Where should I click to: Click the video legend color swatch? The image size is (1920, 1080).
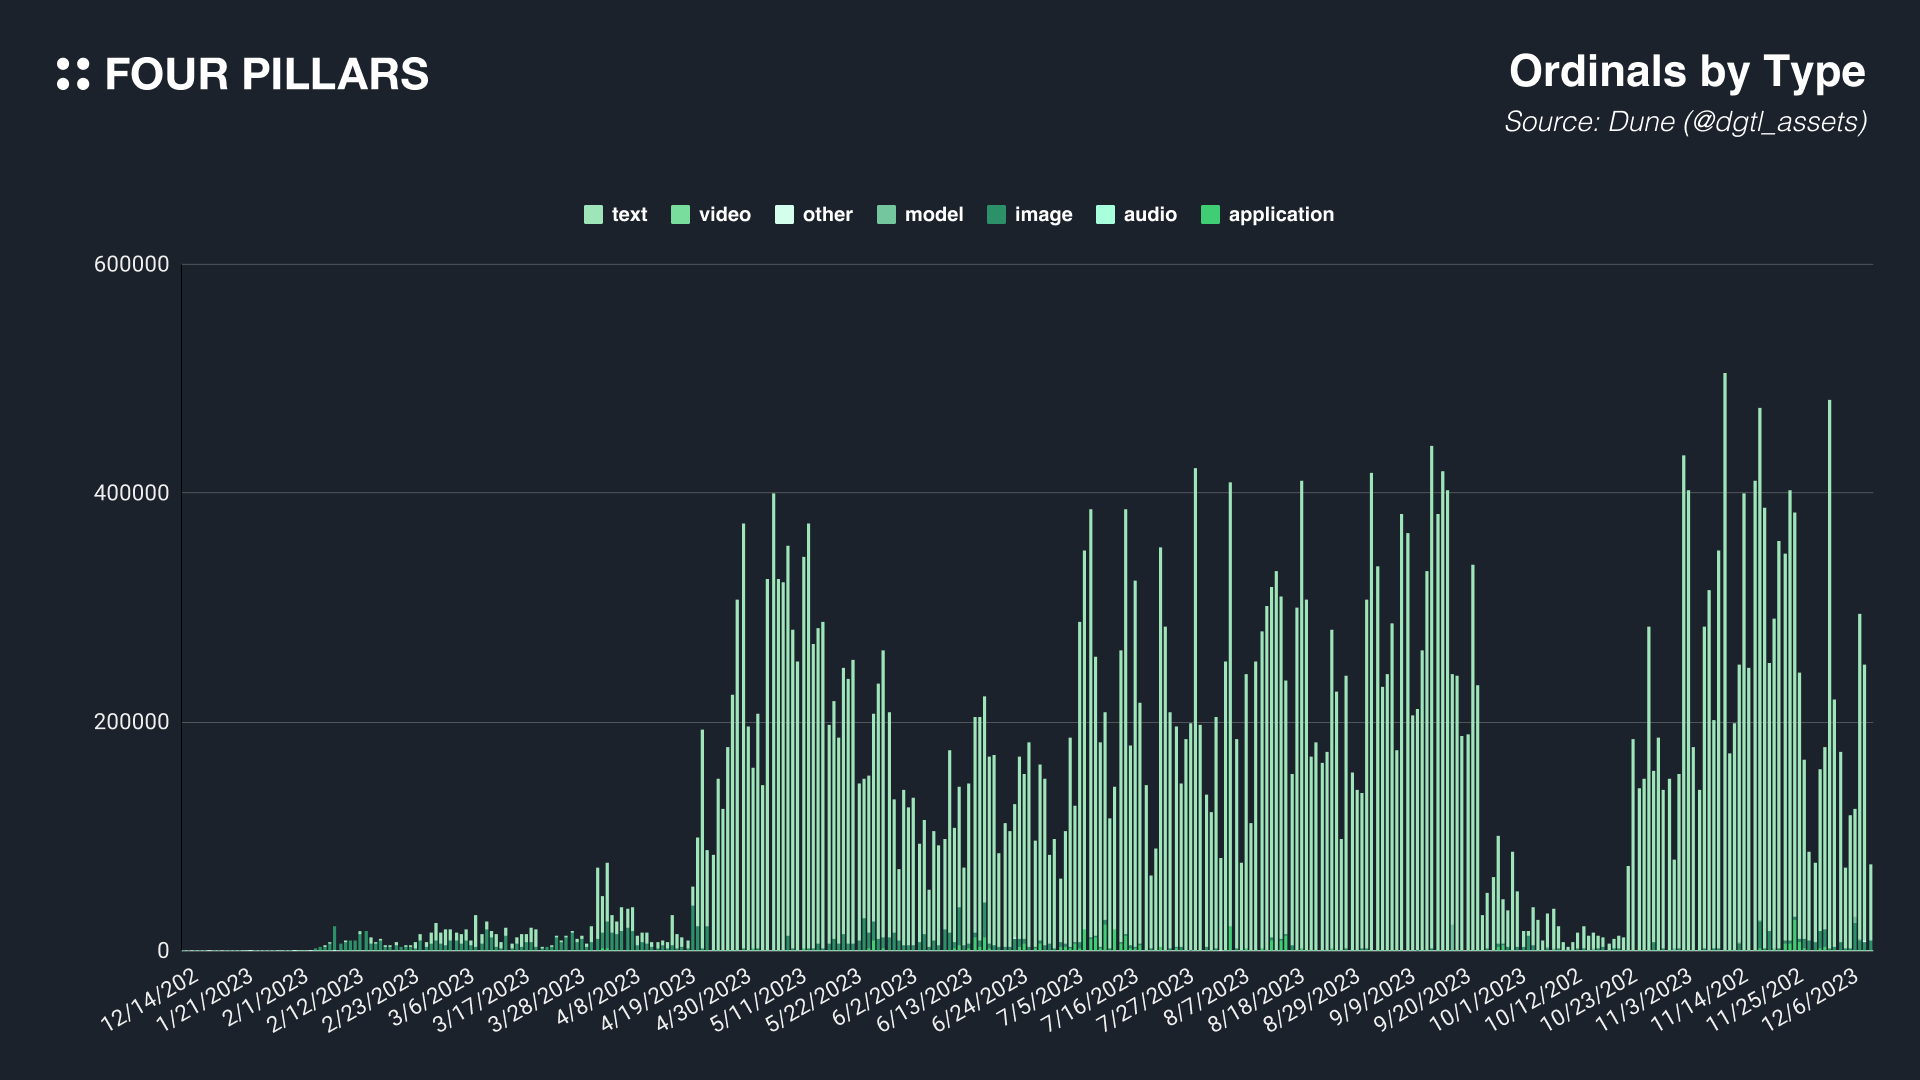tap(680, 215)
